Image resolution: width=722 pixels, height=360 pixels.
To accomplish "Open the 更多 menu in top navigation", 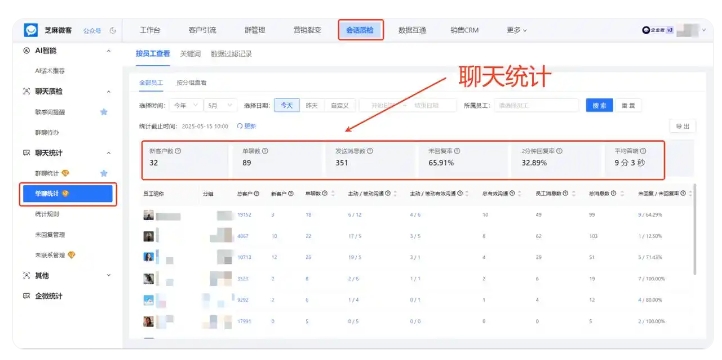I will (x=517, y=30).
